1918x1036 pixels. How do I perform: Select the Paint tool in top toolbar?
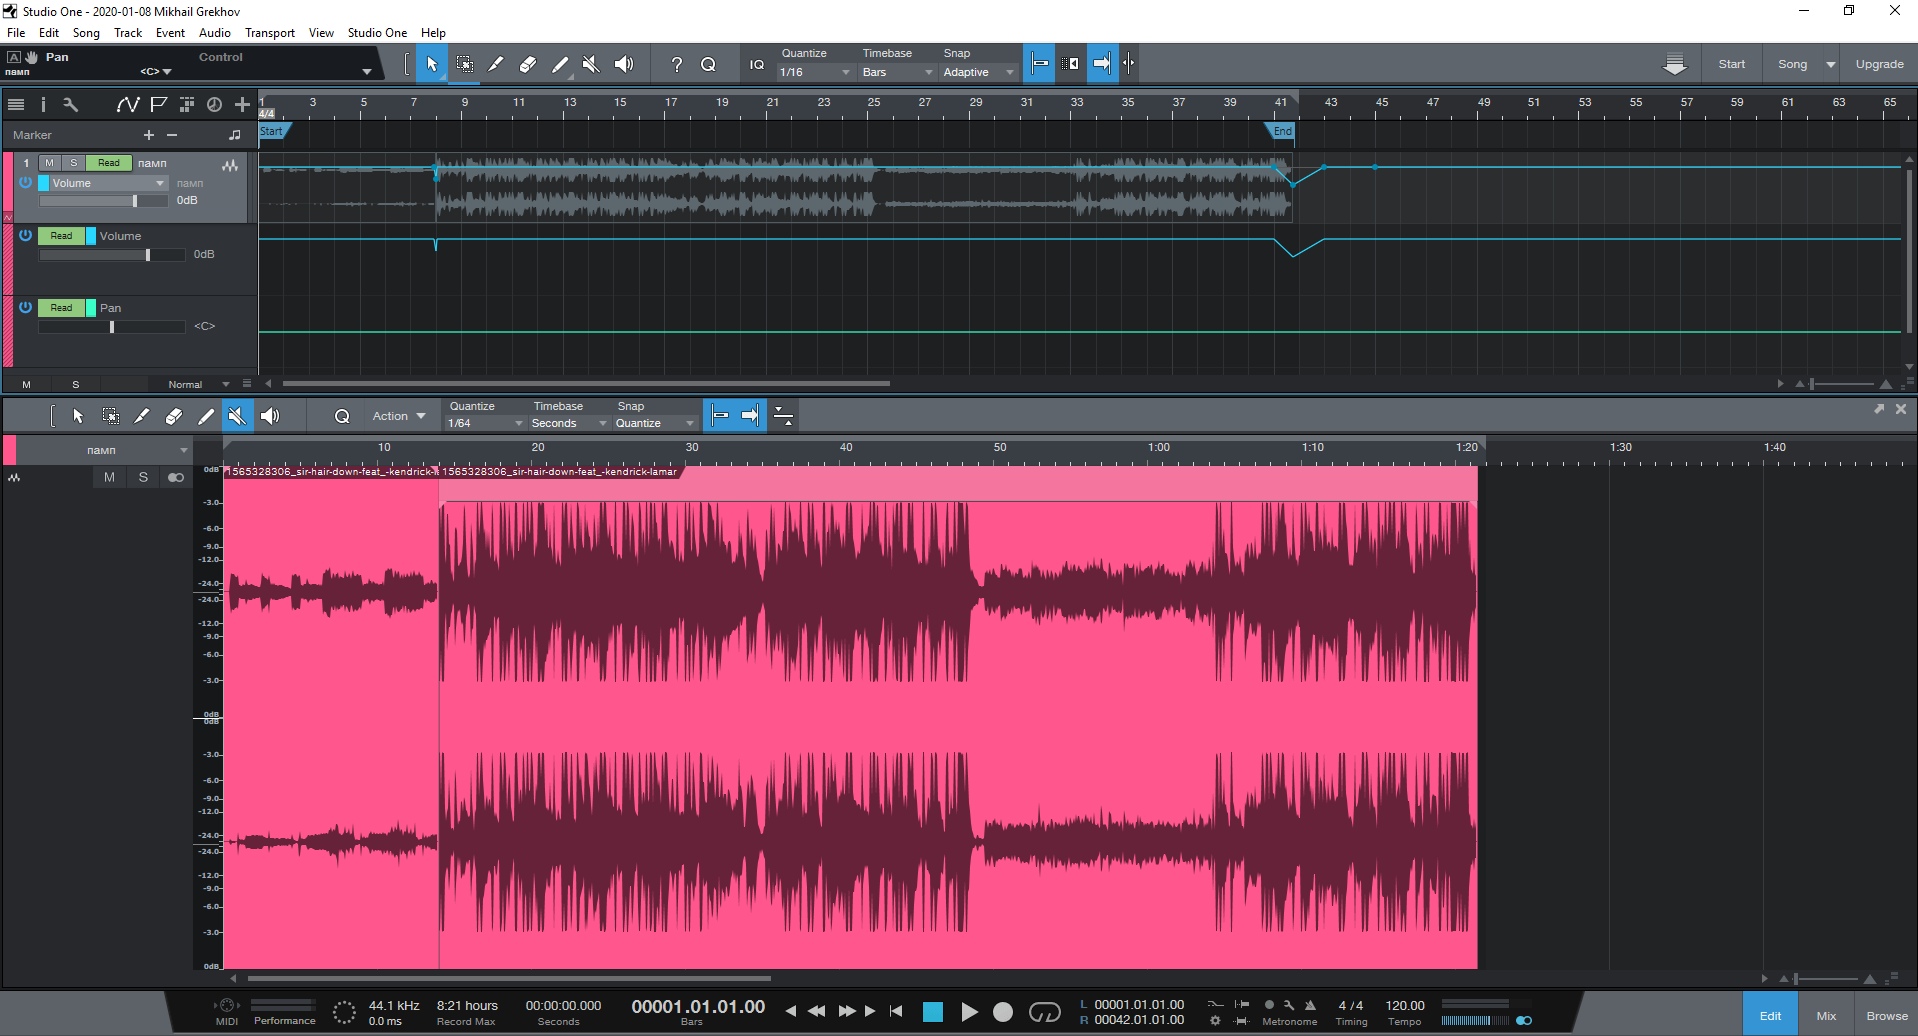[560, 64]
